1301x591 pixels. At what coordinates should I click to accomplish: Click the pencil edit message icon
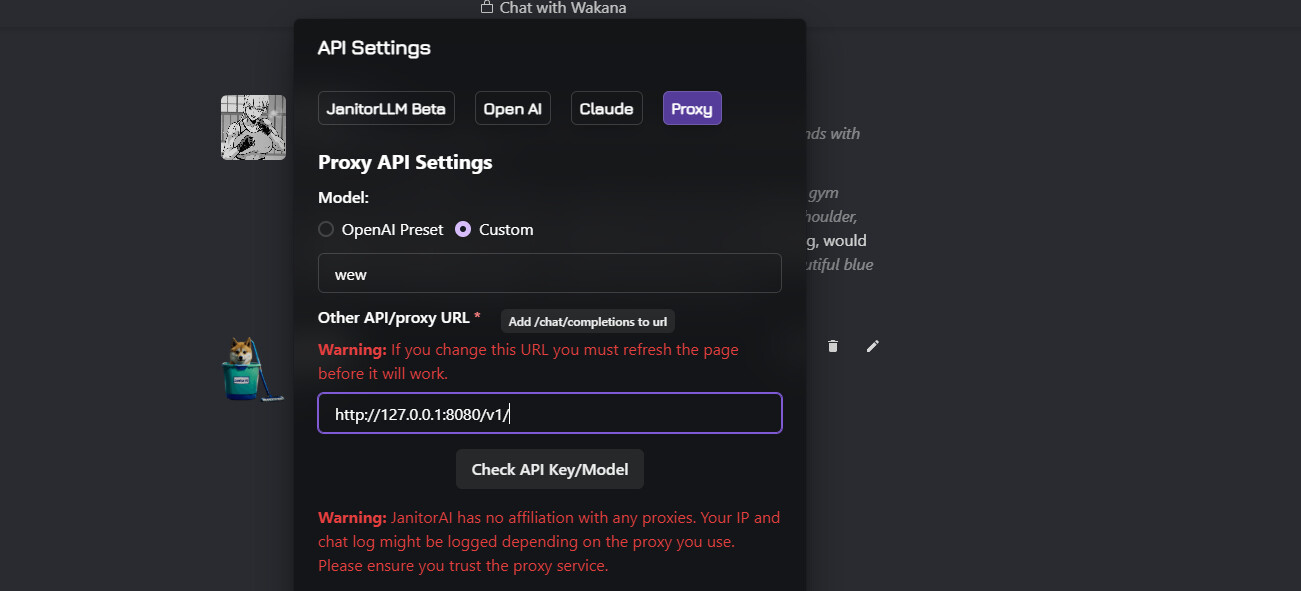[x=873, y=346]
